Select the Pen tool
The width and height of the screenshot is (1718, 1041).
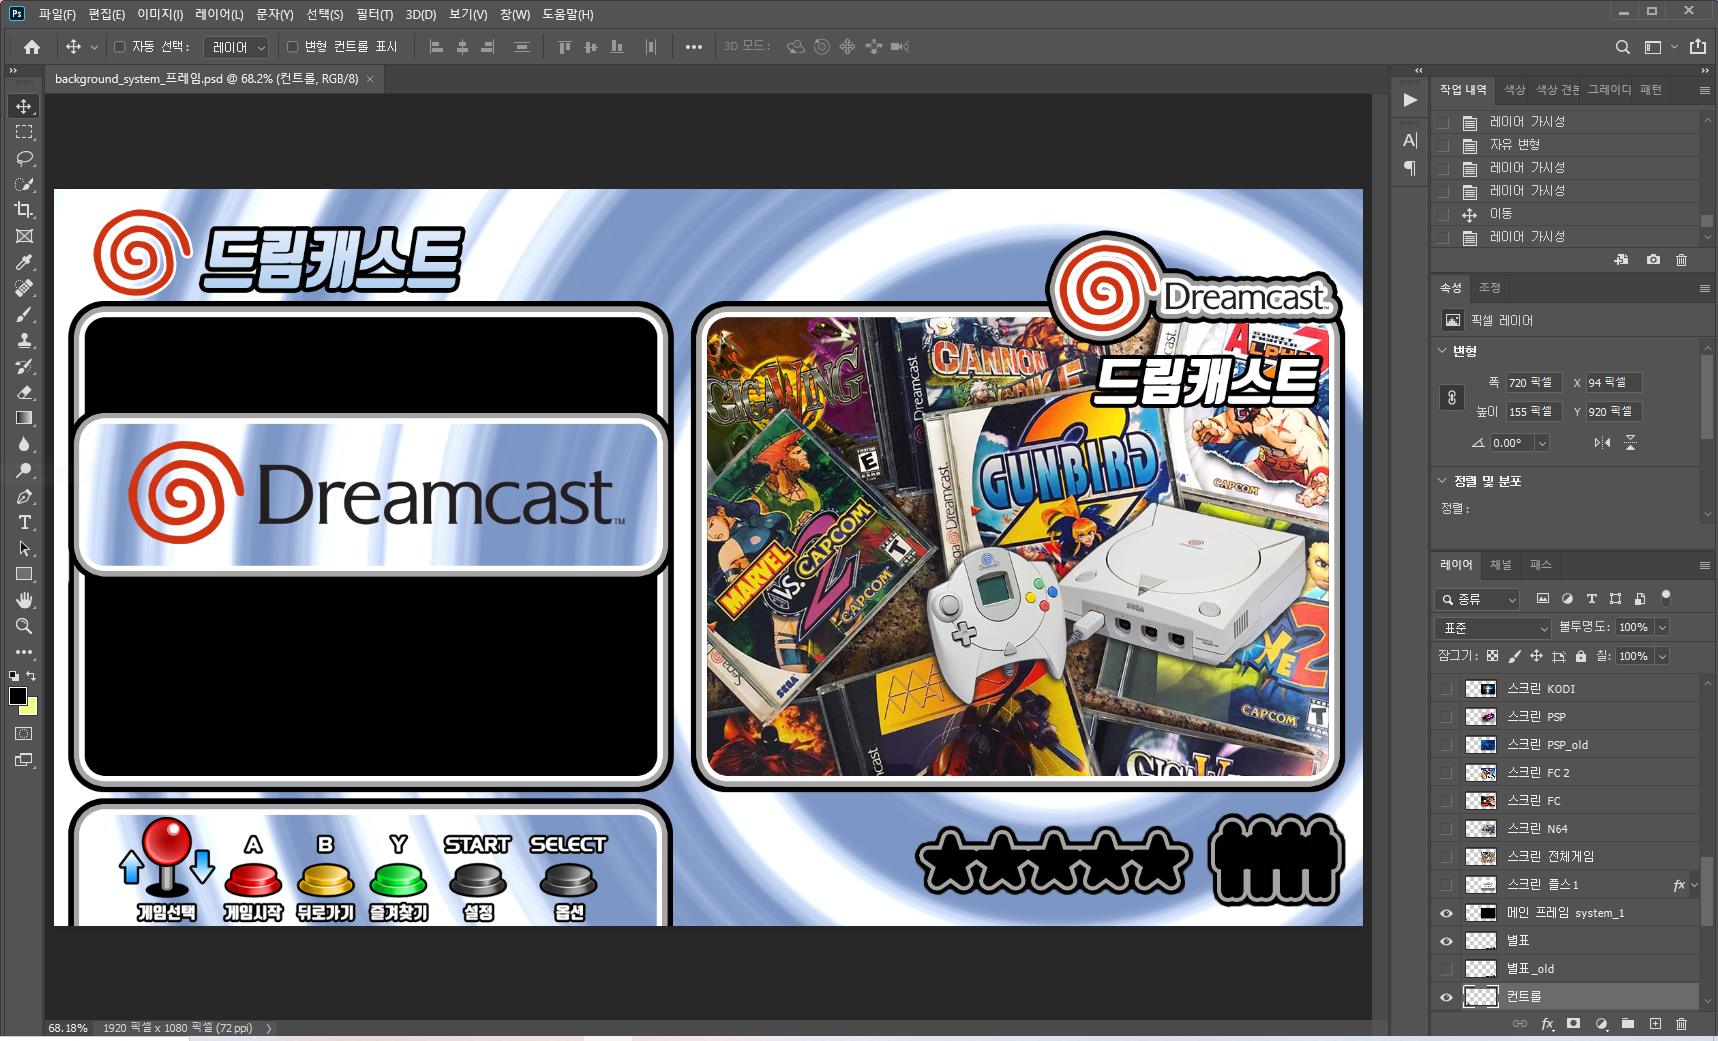[x=24, y=496]
